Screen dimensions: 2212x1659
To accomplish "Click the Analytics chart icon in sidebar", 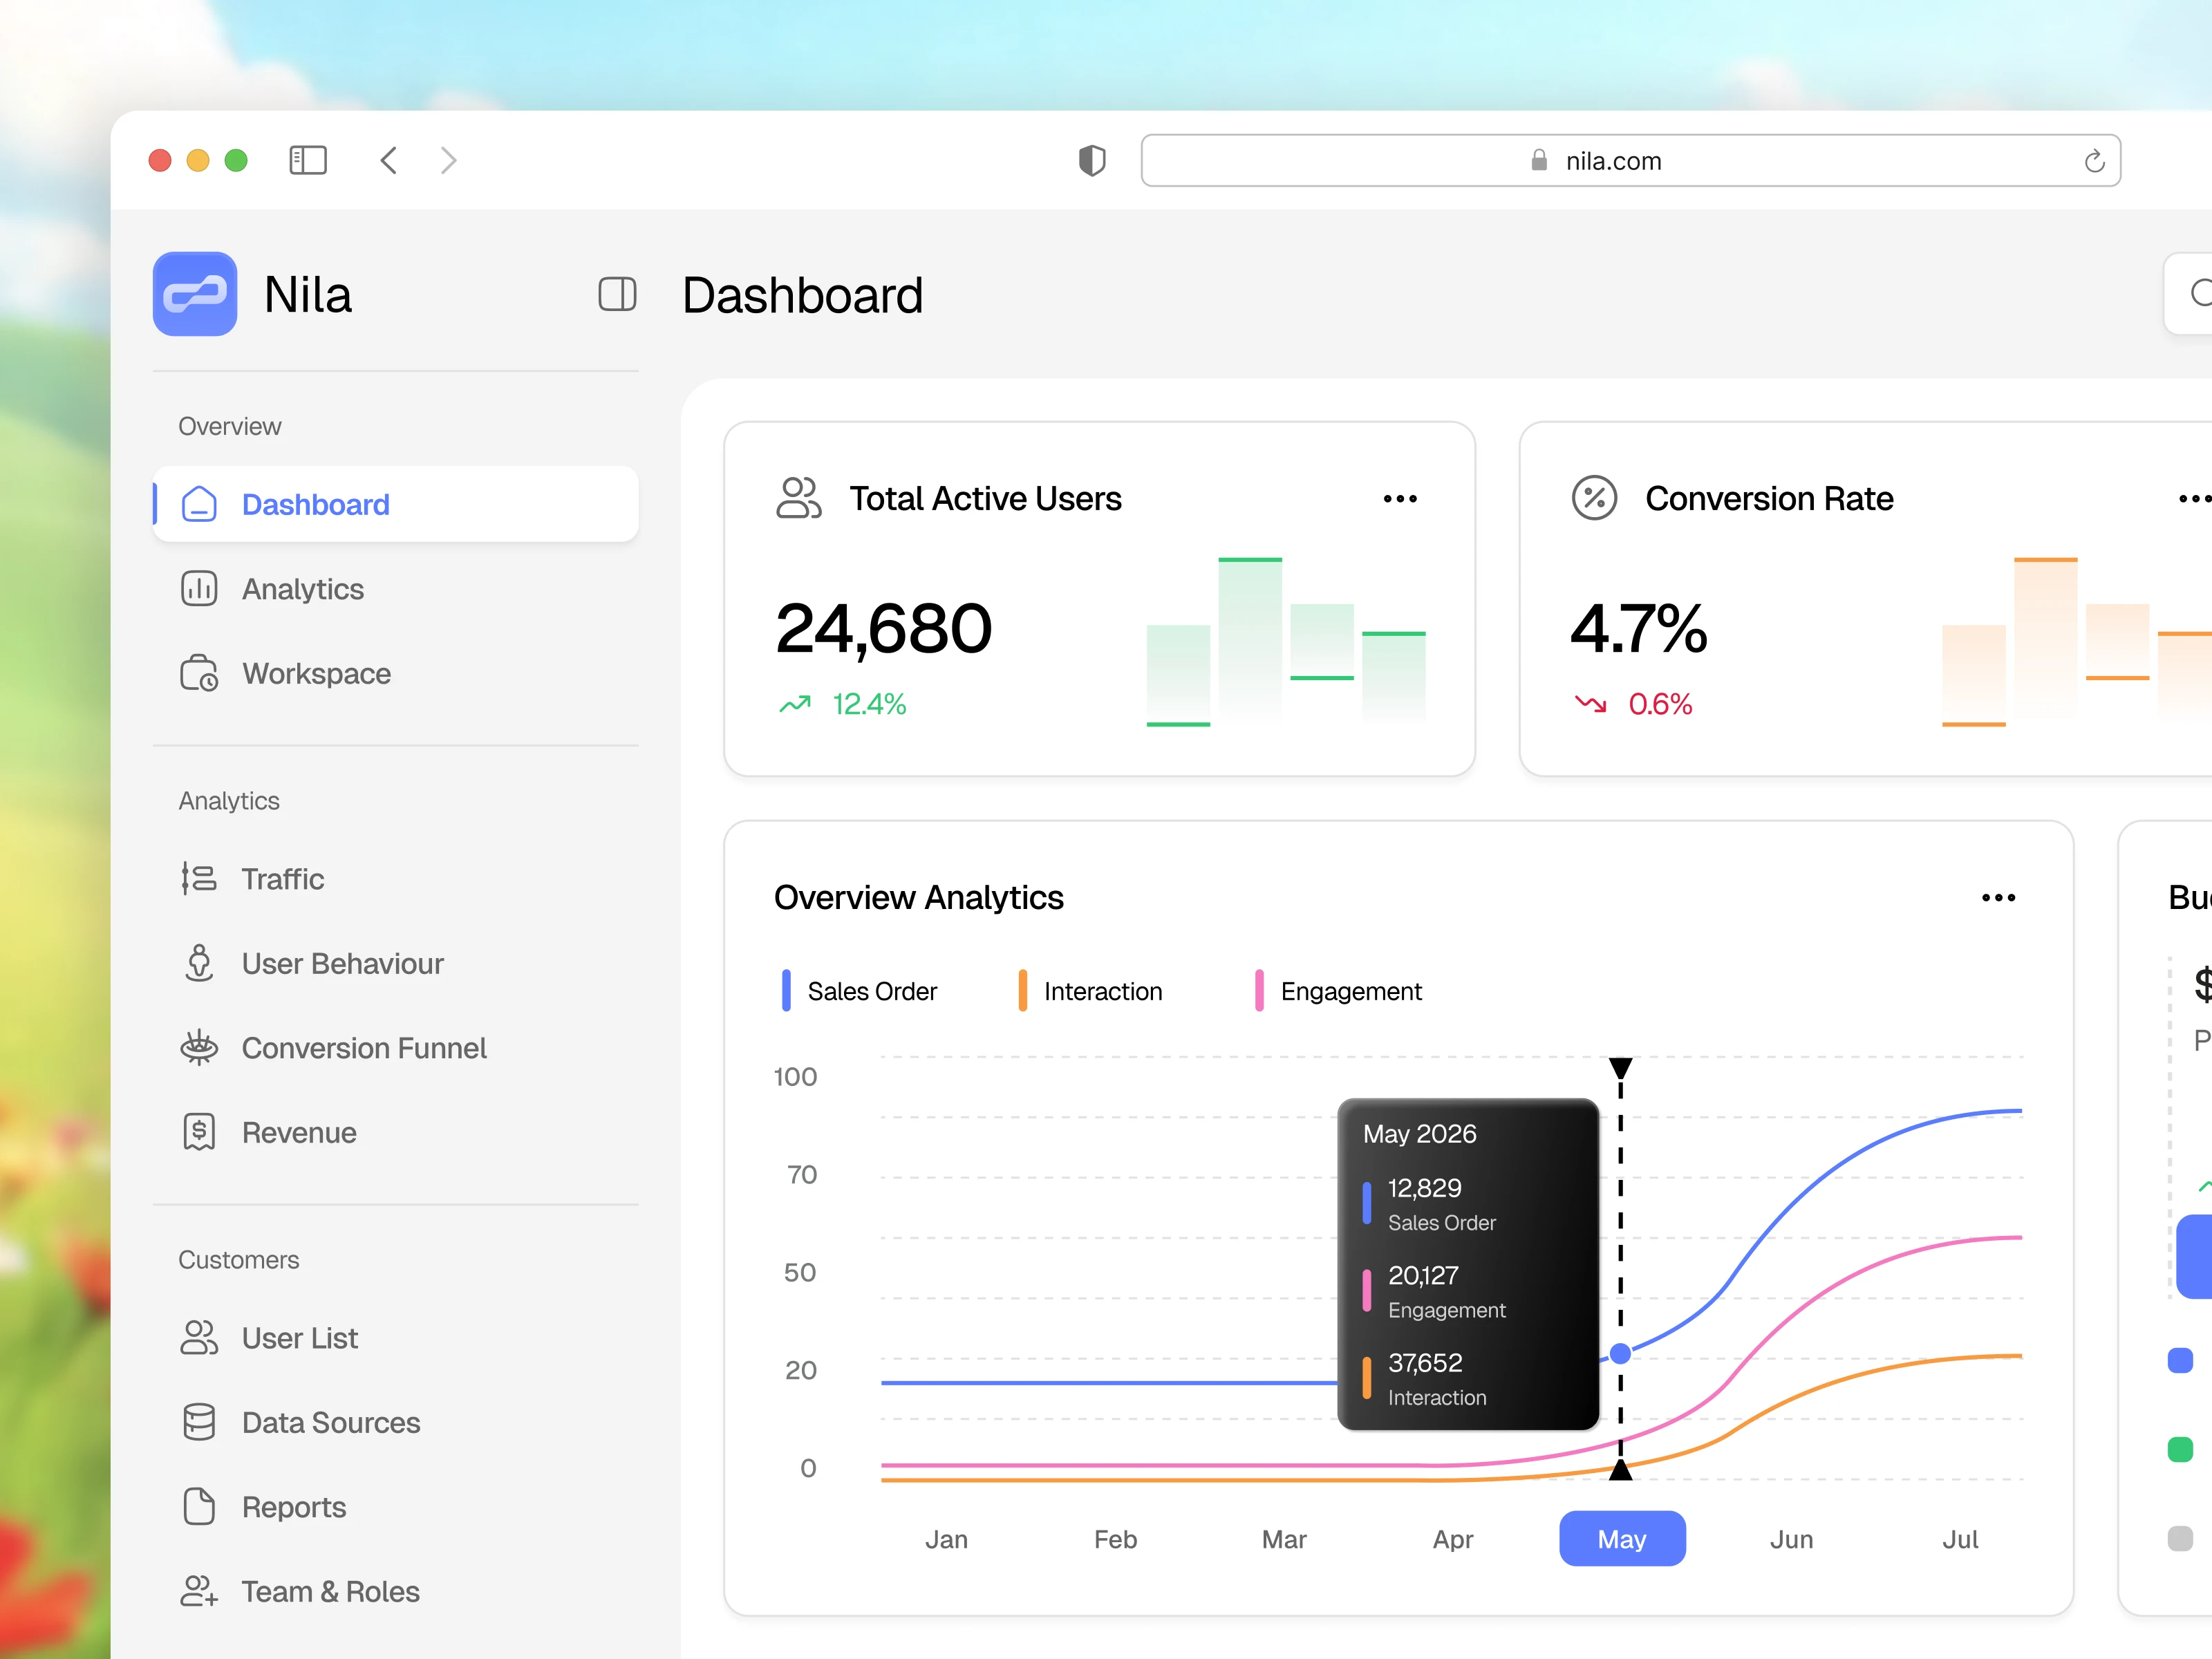I will tap(199, 589).
